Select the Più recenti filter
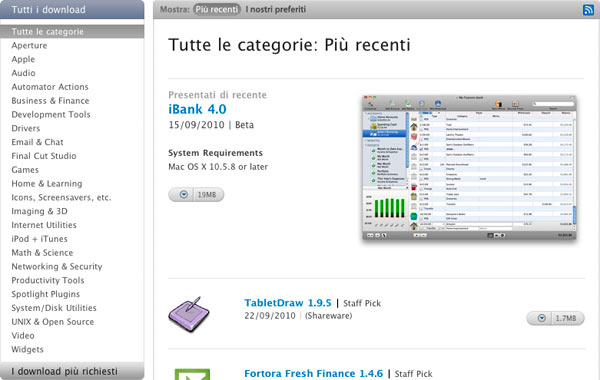Image resolution: width=600 pixels, height=380 pixels. [217, 9]
